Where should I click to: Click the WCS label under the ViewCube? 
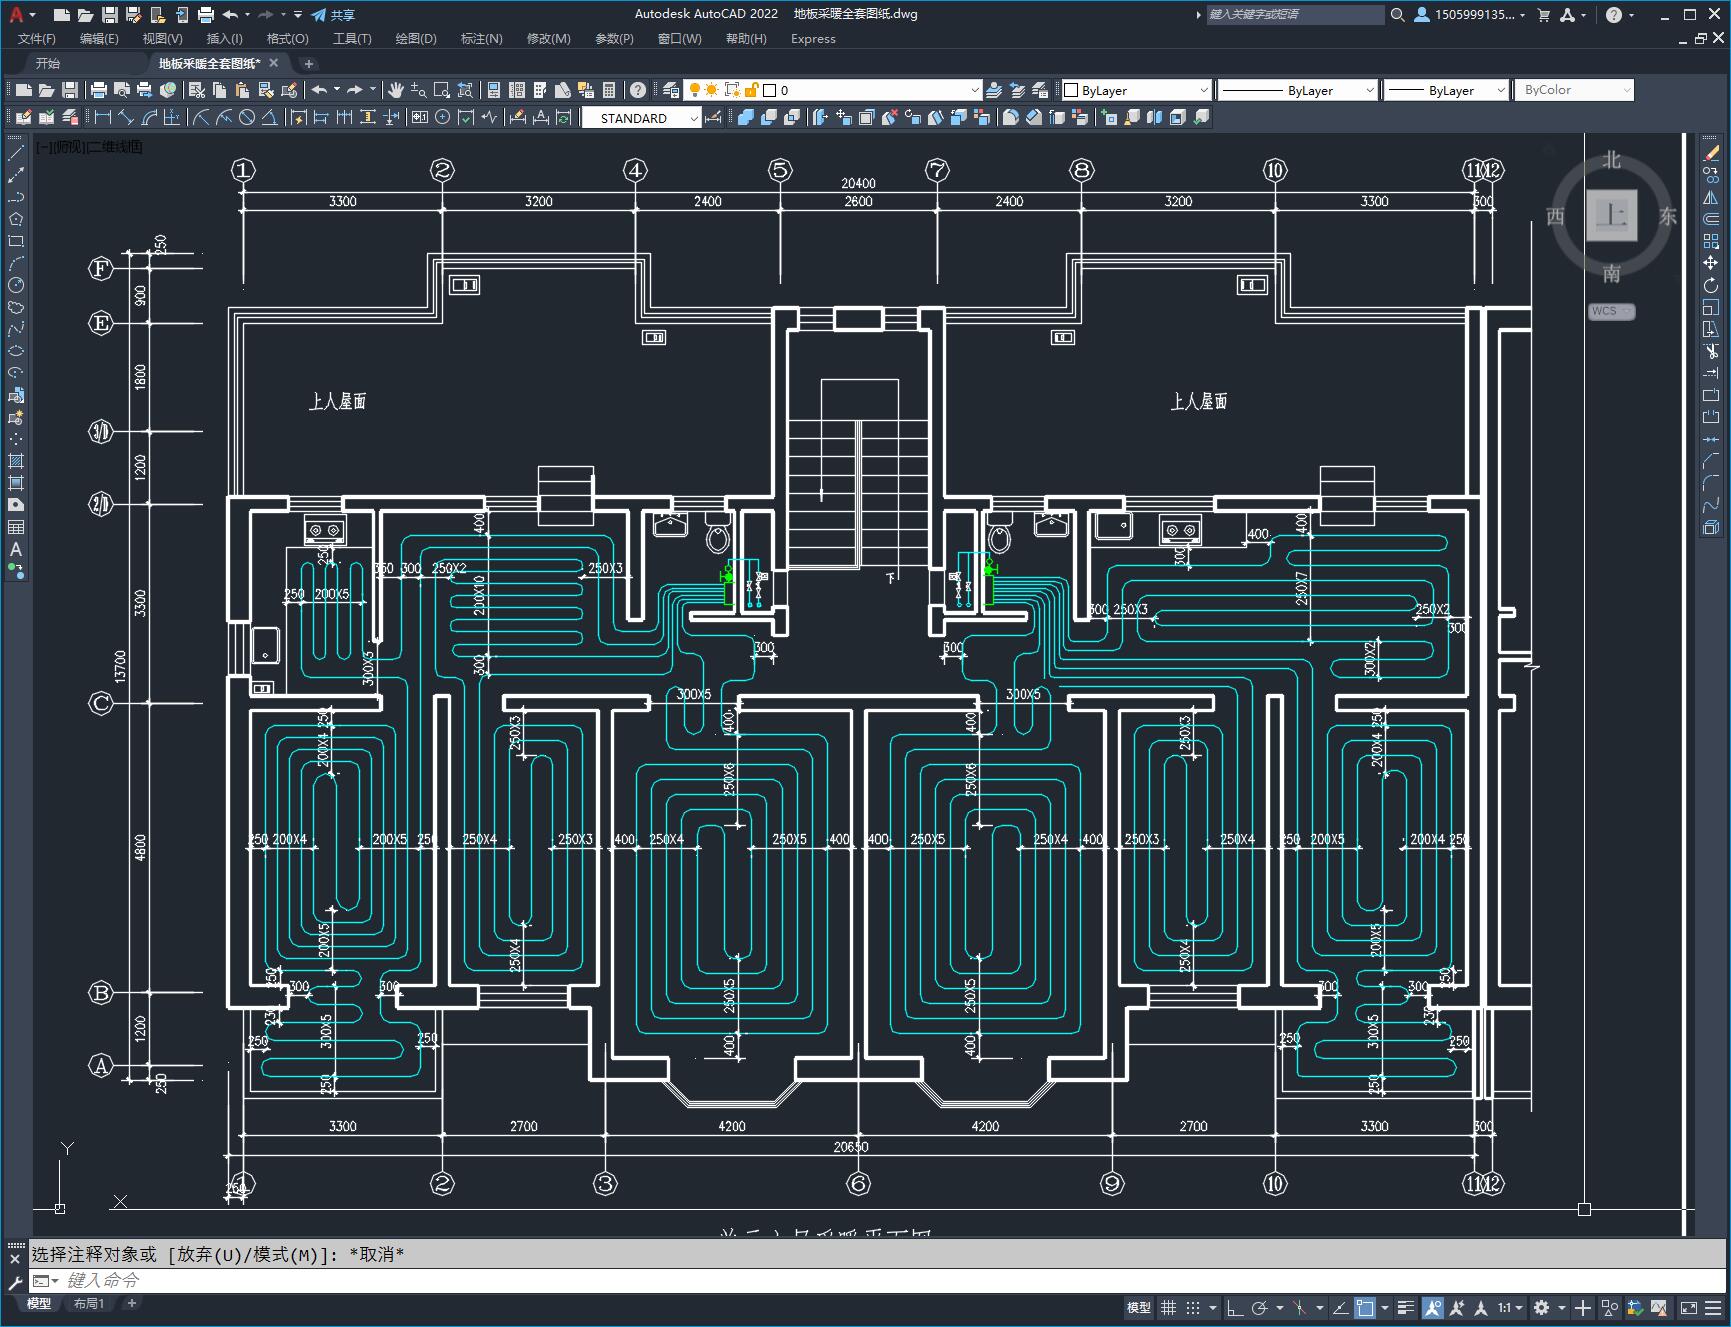pos(1611,311)
